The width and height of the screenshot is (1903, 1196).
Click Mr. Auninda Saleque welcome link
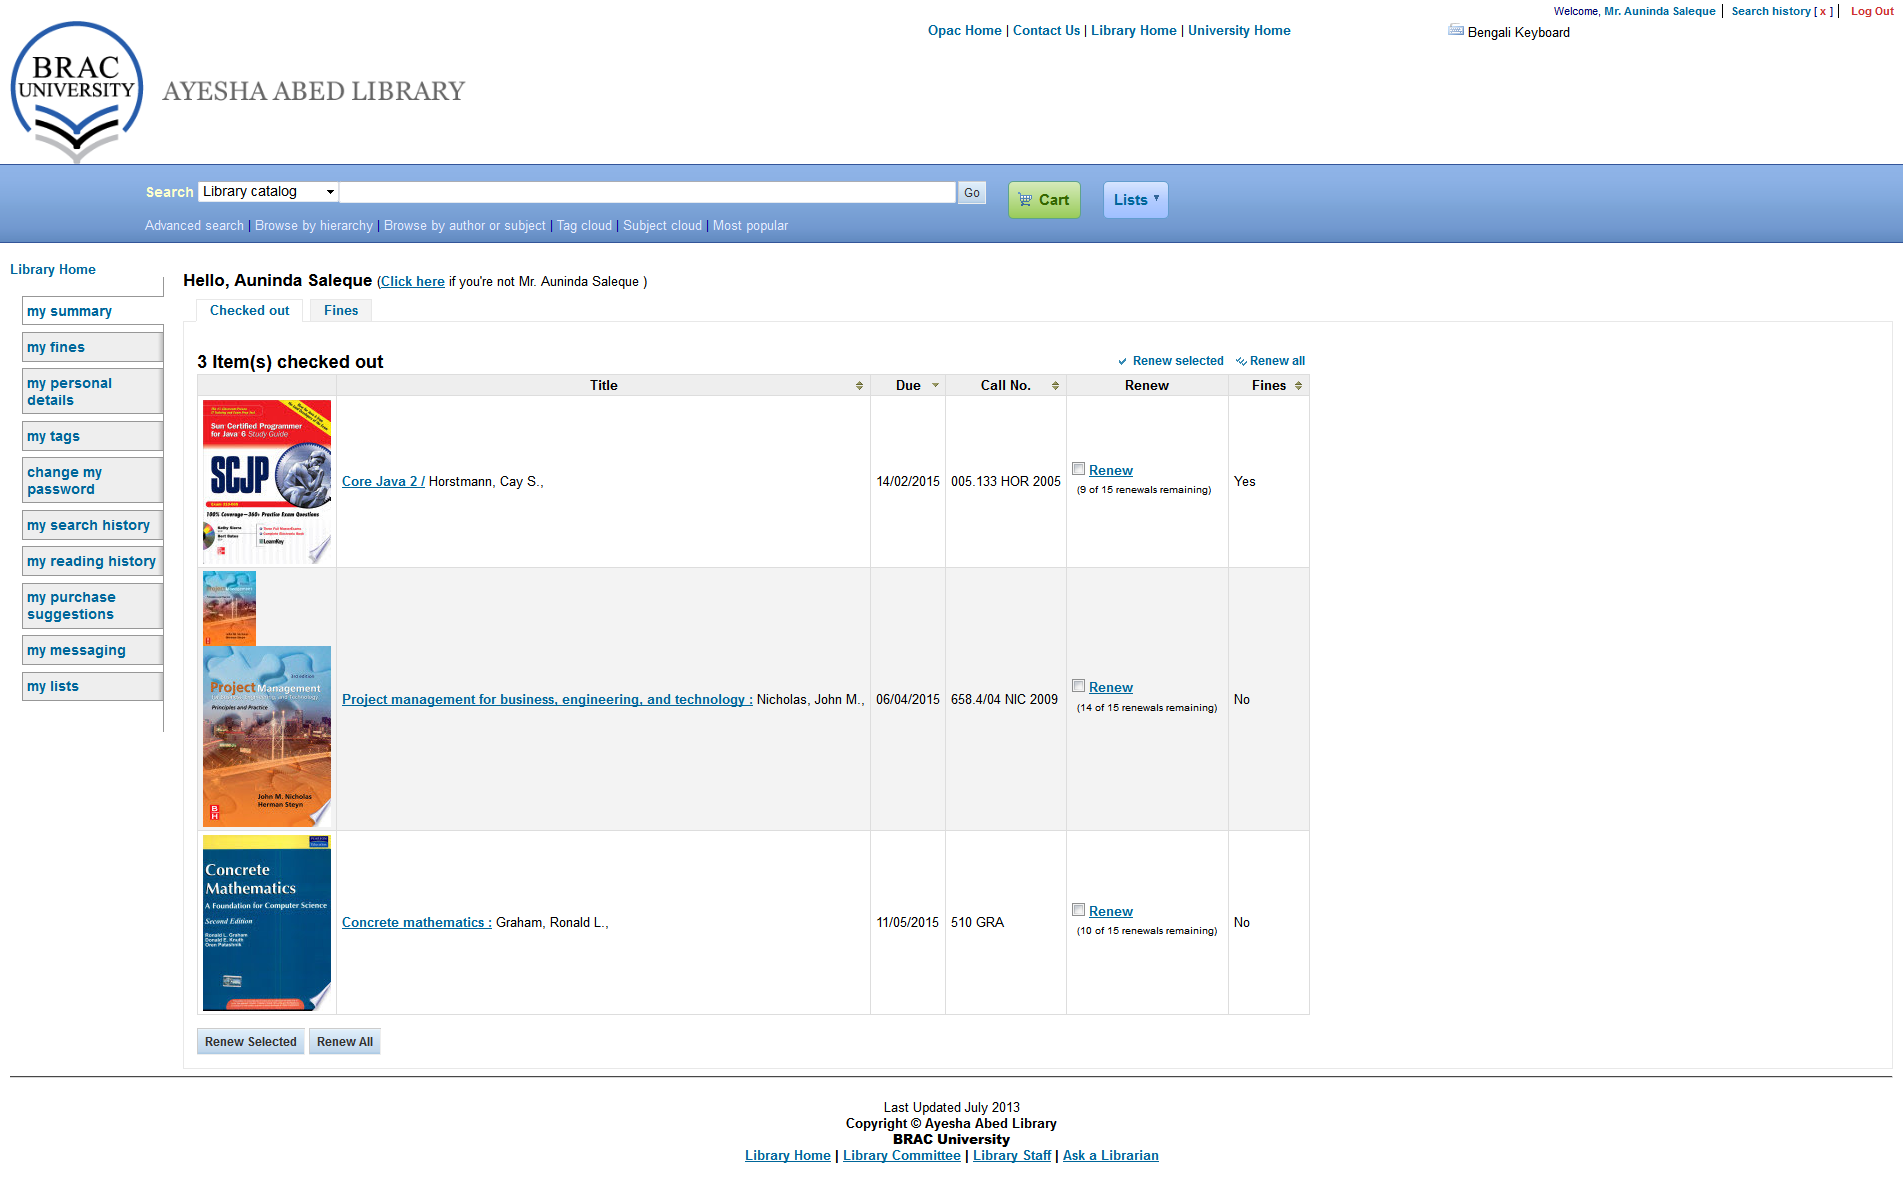point(1660,11)
